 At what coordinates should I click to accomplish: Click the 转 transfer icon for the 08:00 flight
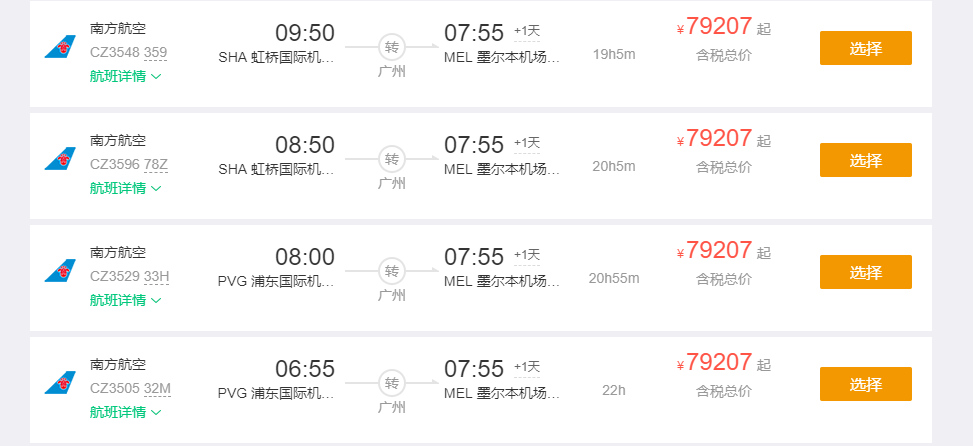(x=392, y=271)
